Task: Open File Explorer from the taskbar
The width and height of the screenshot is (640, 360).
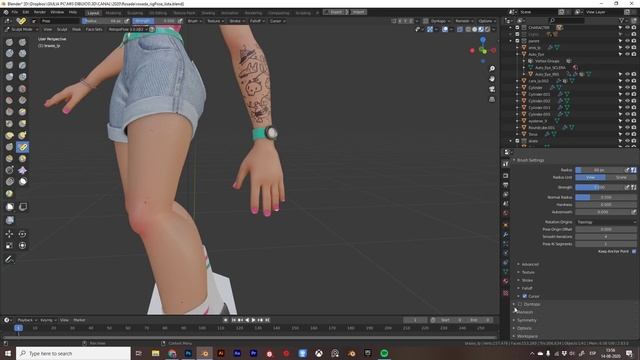Action: pyautogui.click(x=156, y=353)
